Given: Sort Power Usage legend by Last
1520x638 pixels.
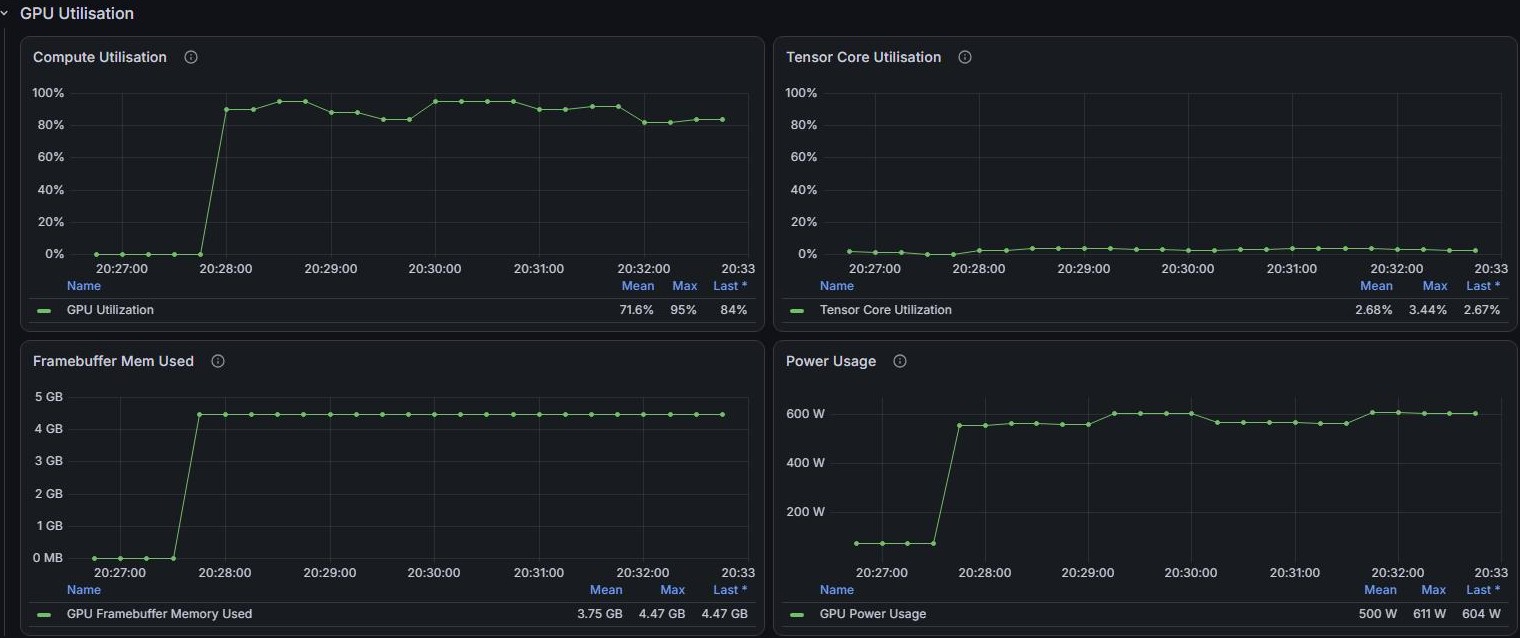Looking at the screenshot, I should pos(1484,590).
